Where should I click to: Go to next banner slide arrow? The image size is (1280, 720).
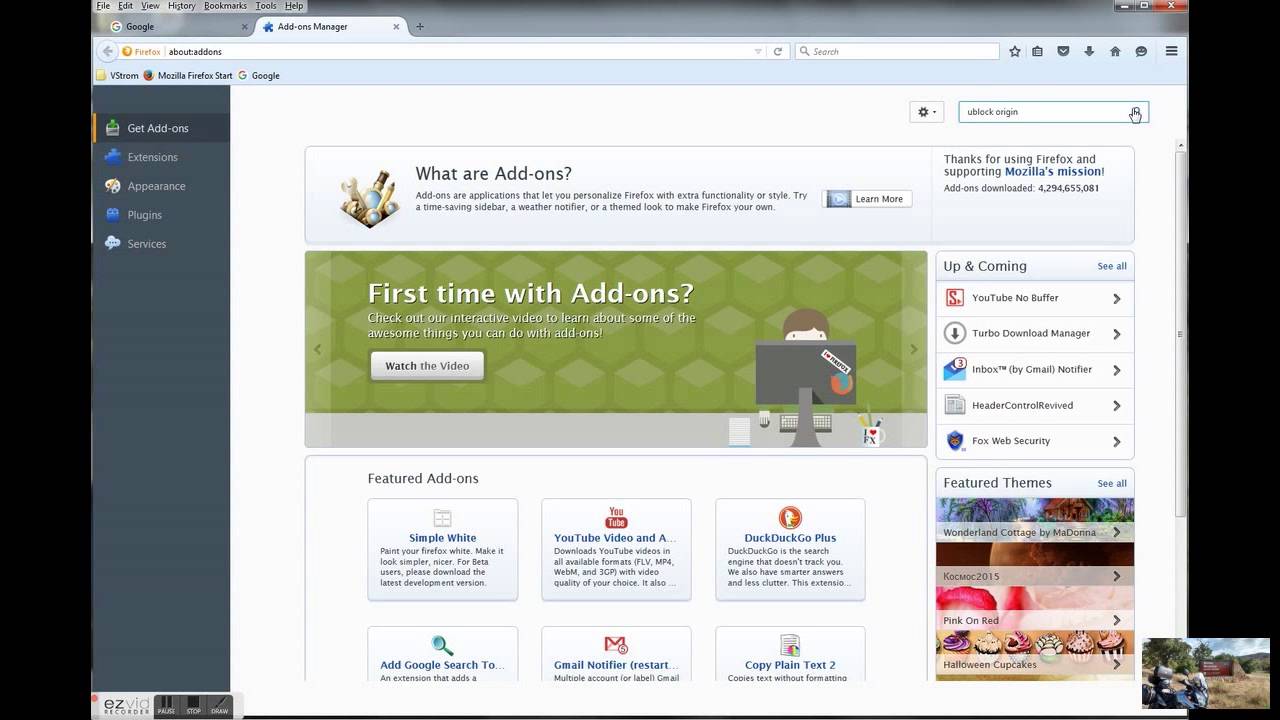(913, 349)
